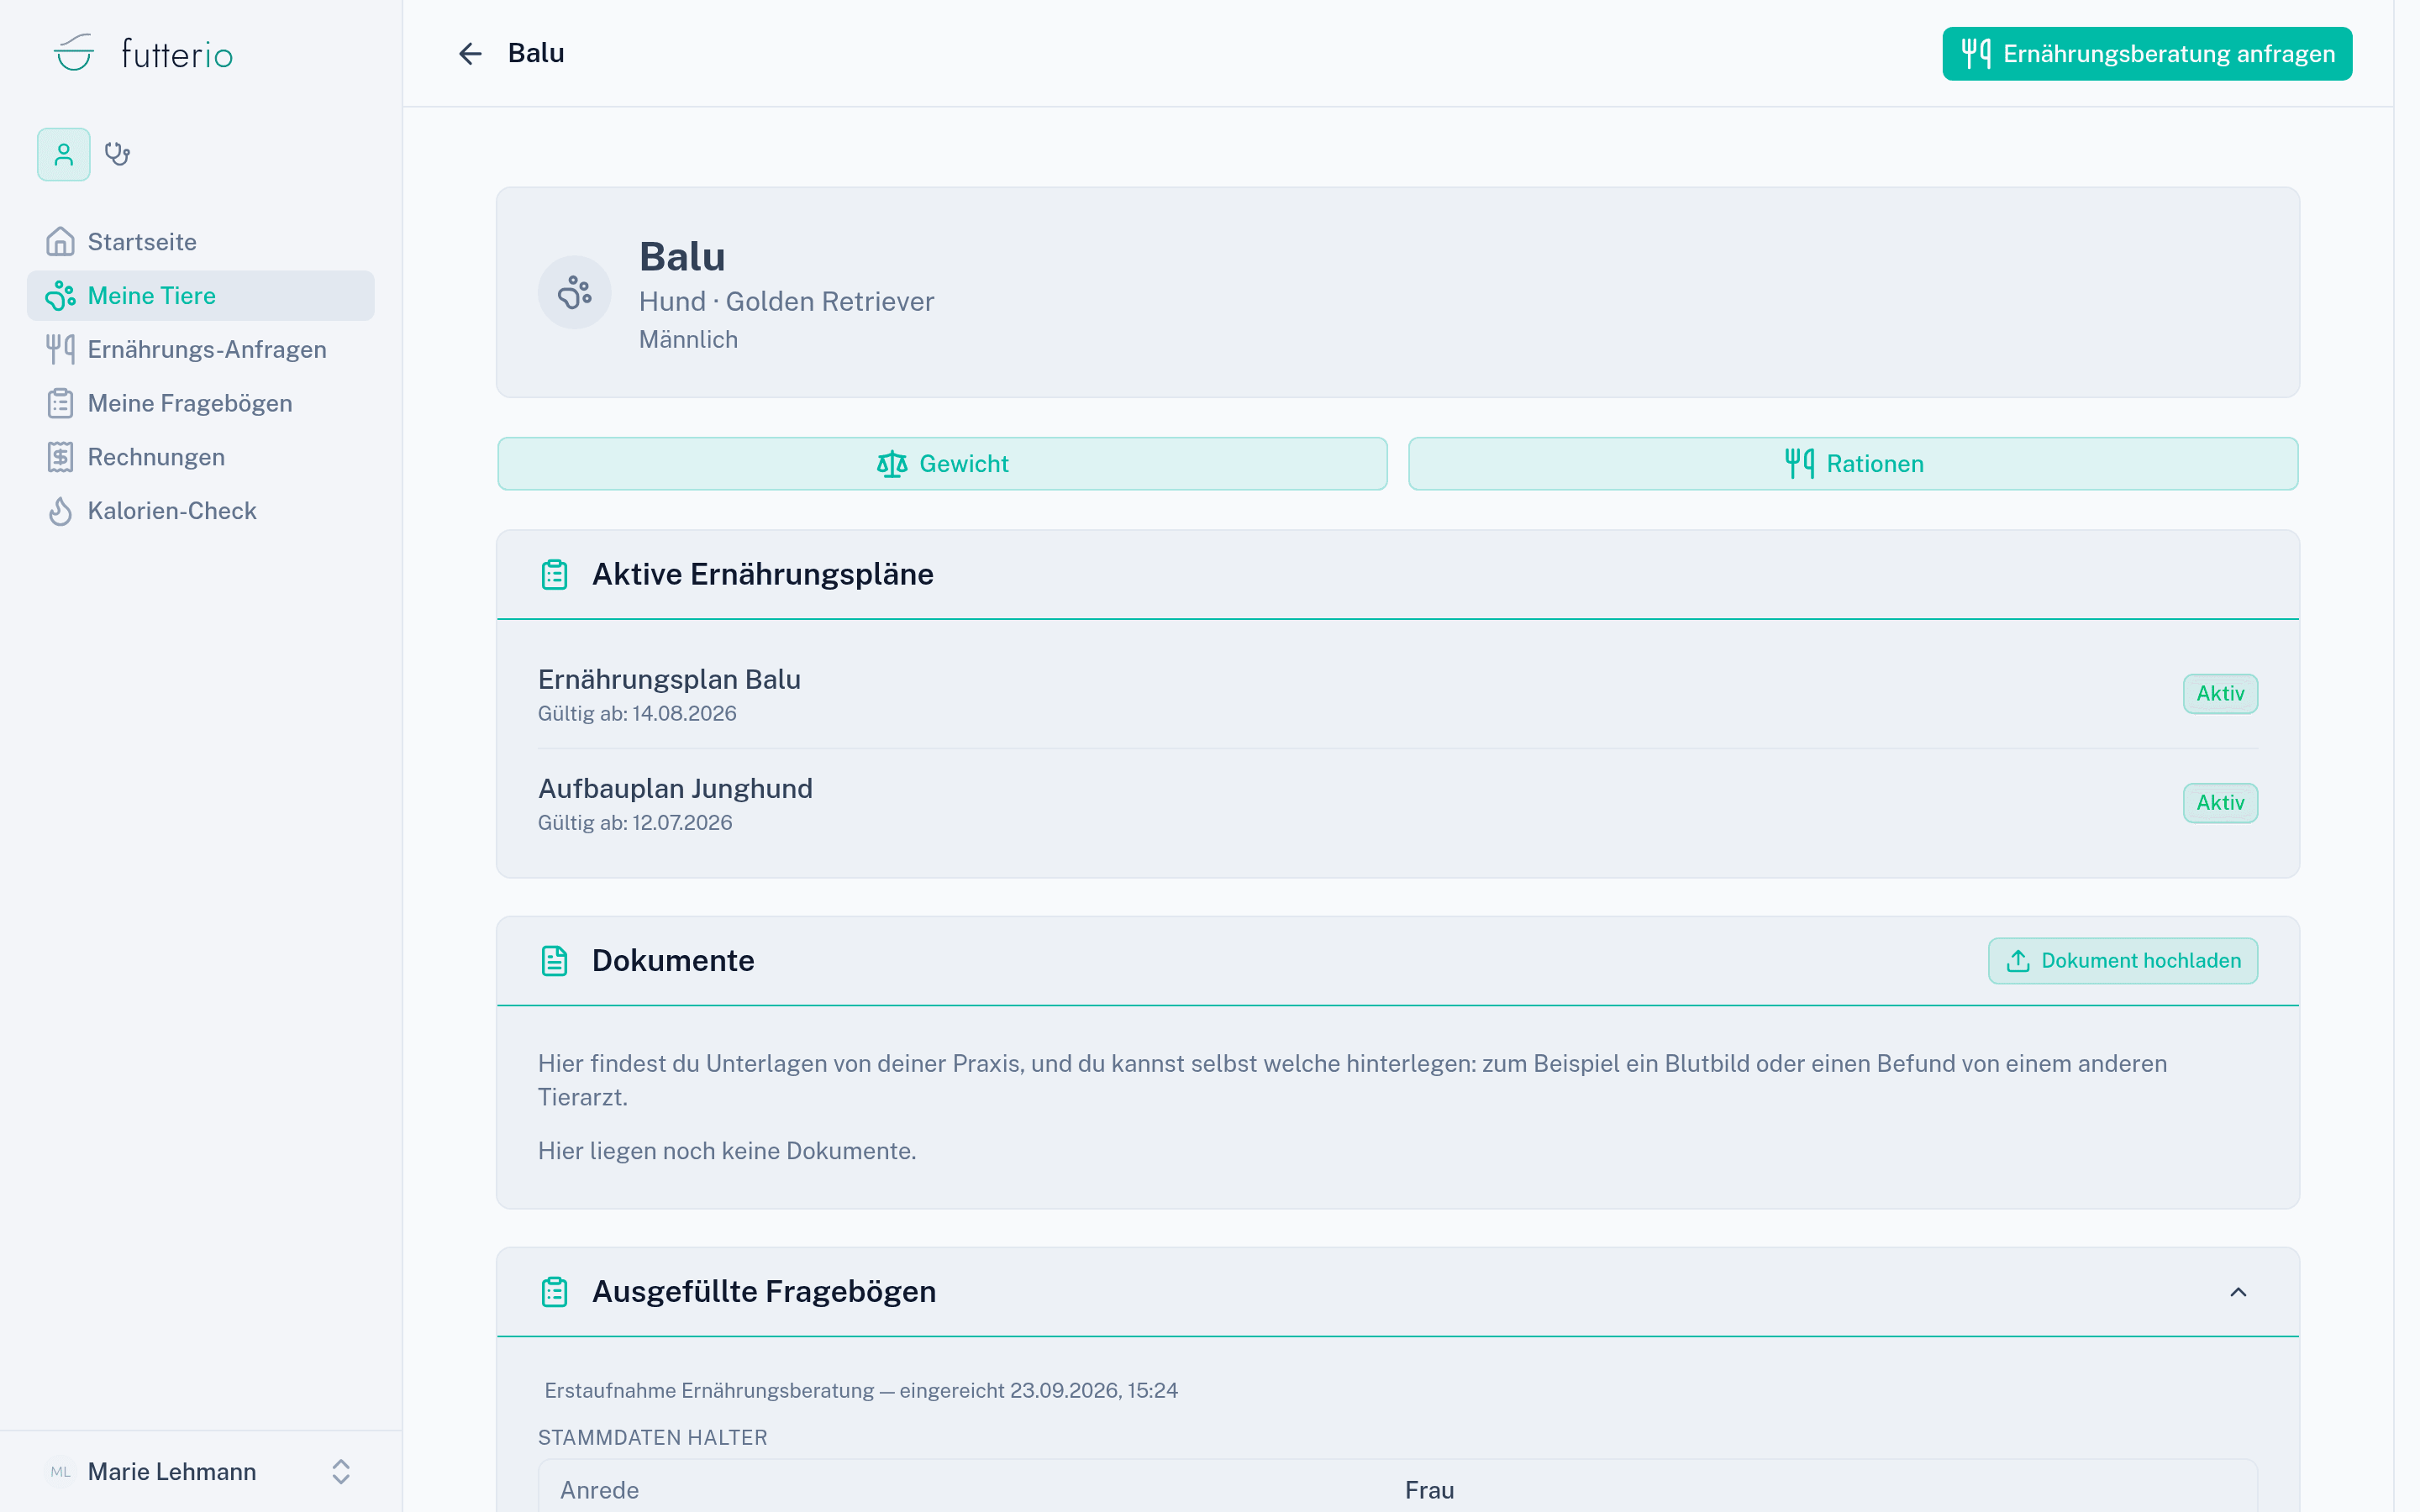Collapse the Ausgefüllte Fragebögen section
2420x1512 pixels.
pos(2238,1291)
